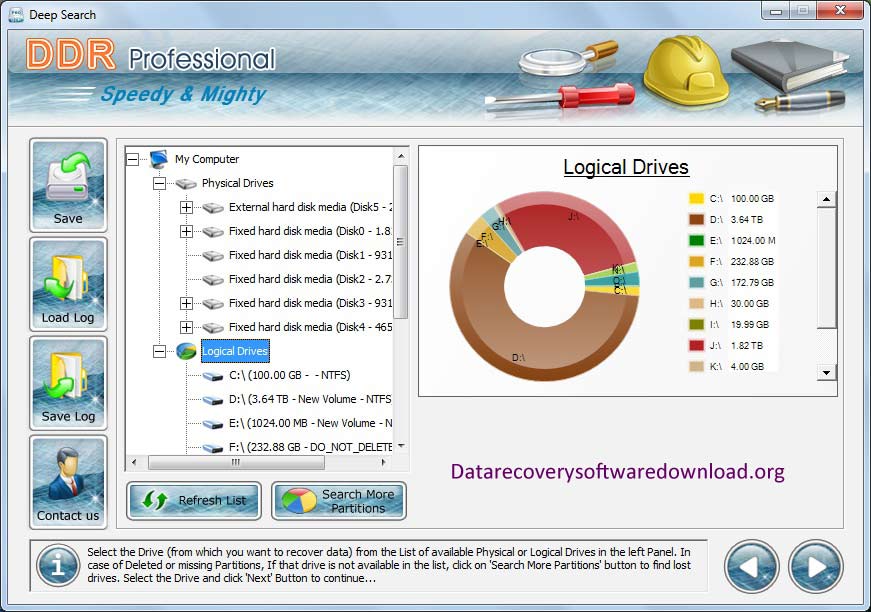Click the My Computer monitor icon
Viewport: 871px width, 612px height.
159,159
